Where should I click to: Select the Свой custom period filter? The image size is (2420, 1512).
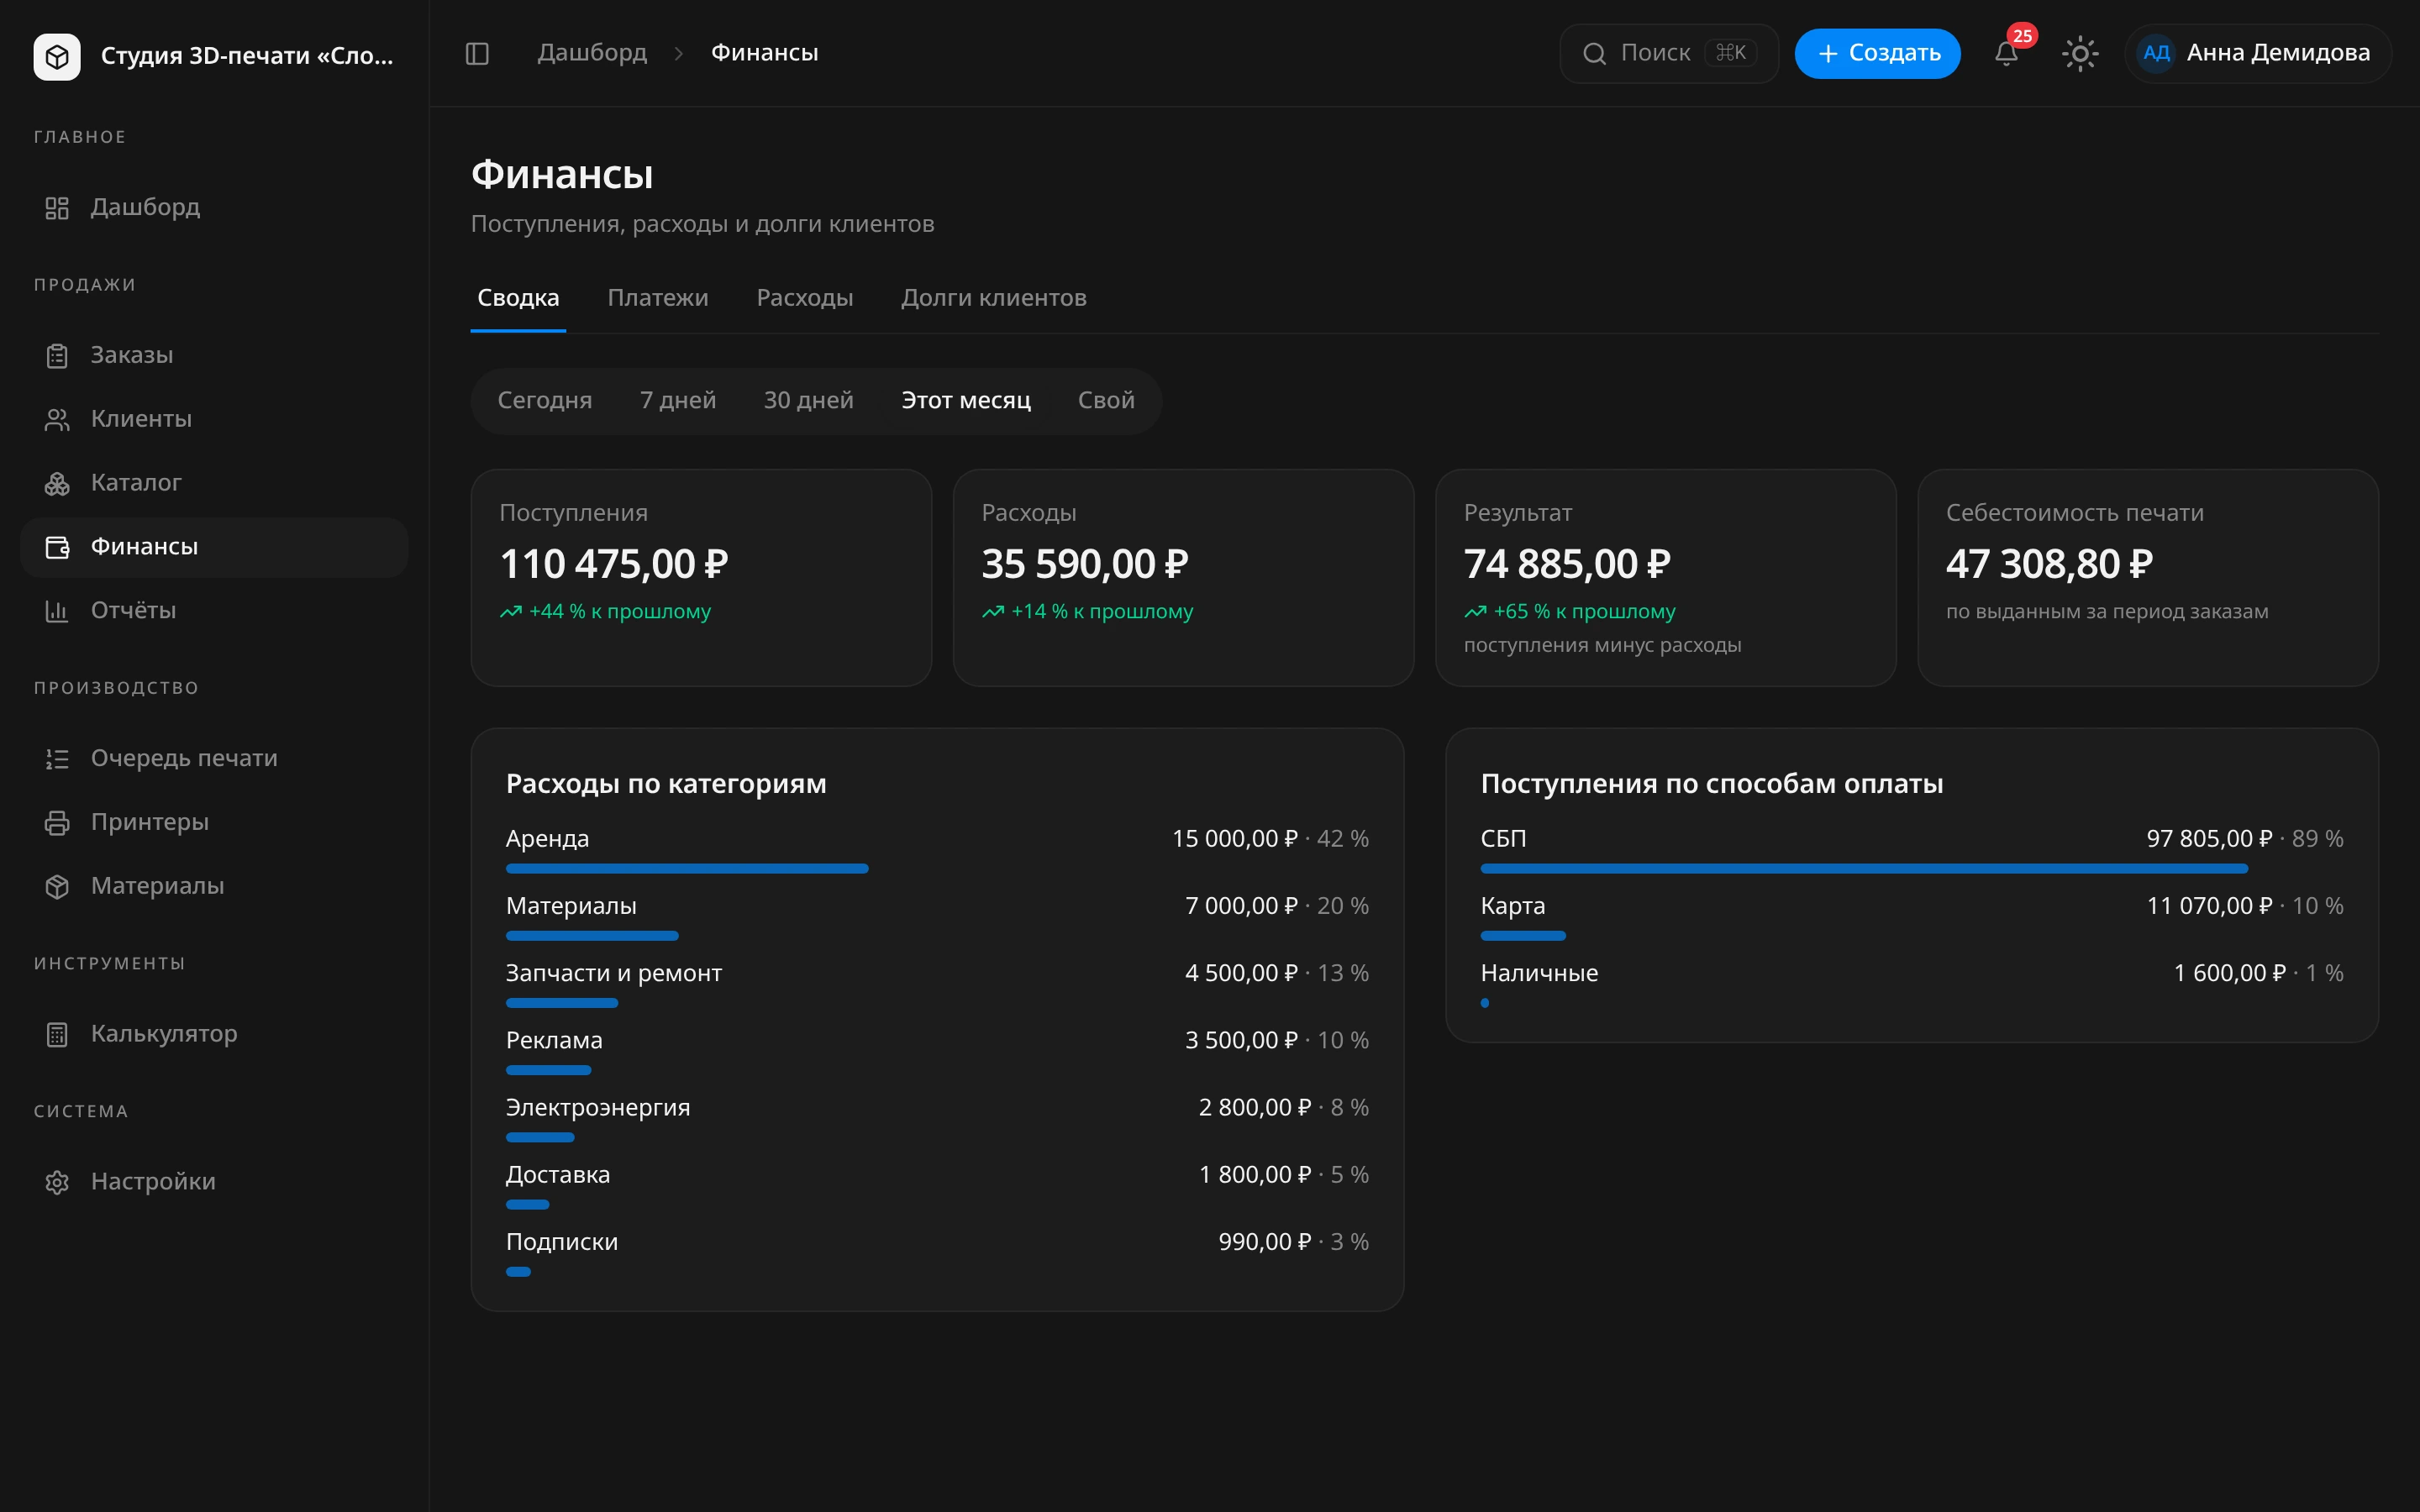pyautogui.click(x=1106, y=401)
